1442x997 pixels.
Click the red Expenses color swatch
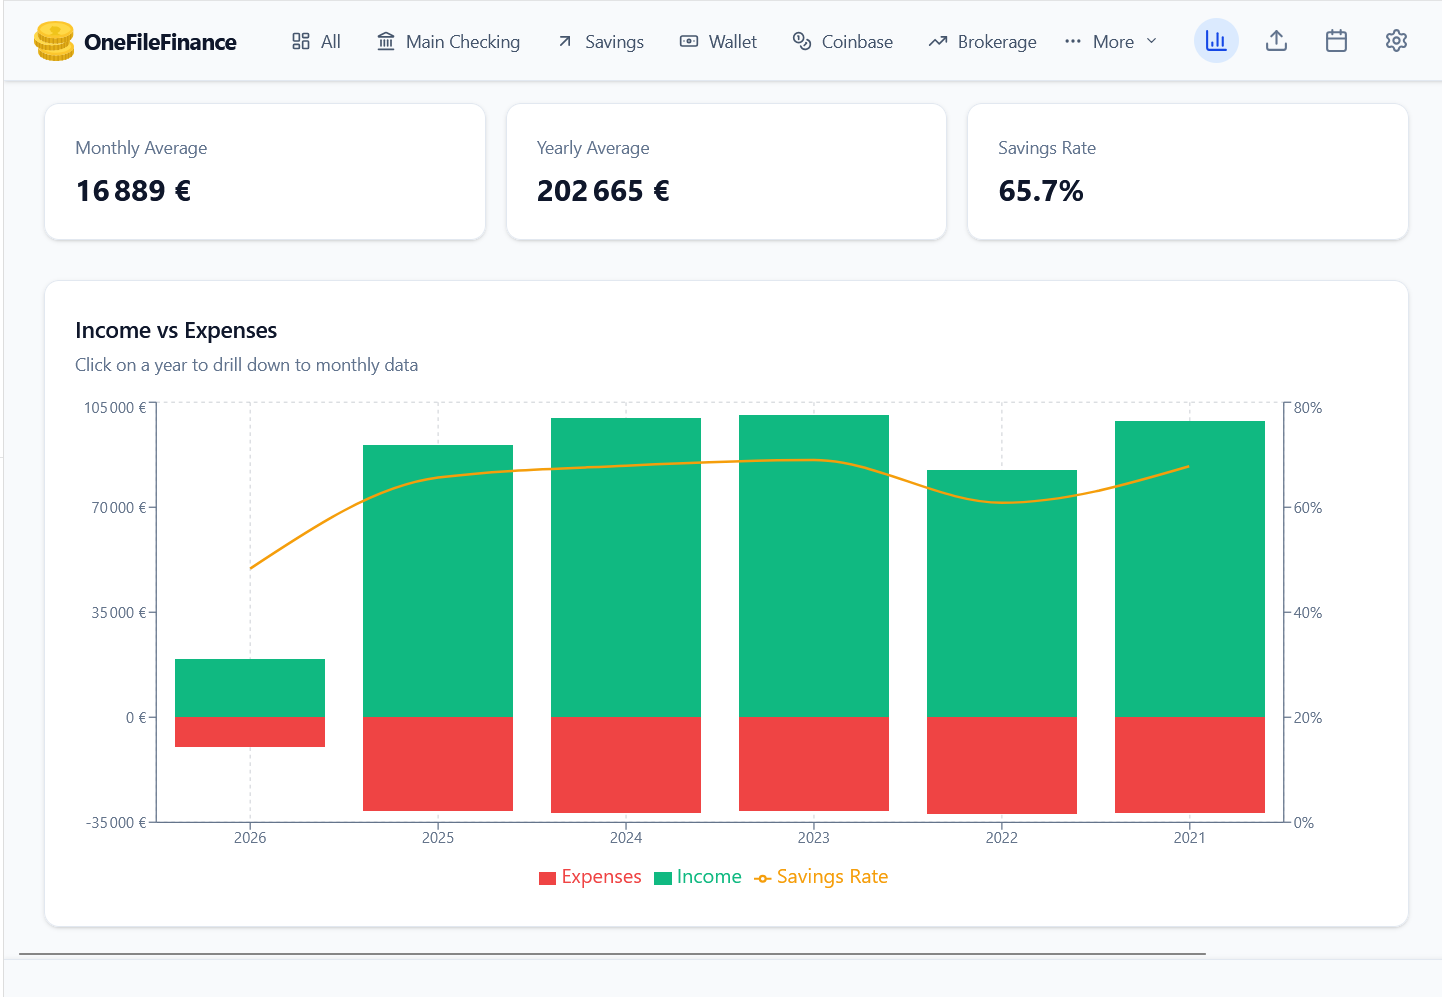[x=547, y=876]
